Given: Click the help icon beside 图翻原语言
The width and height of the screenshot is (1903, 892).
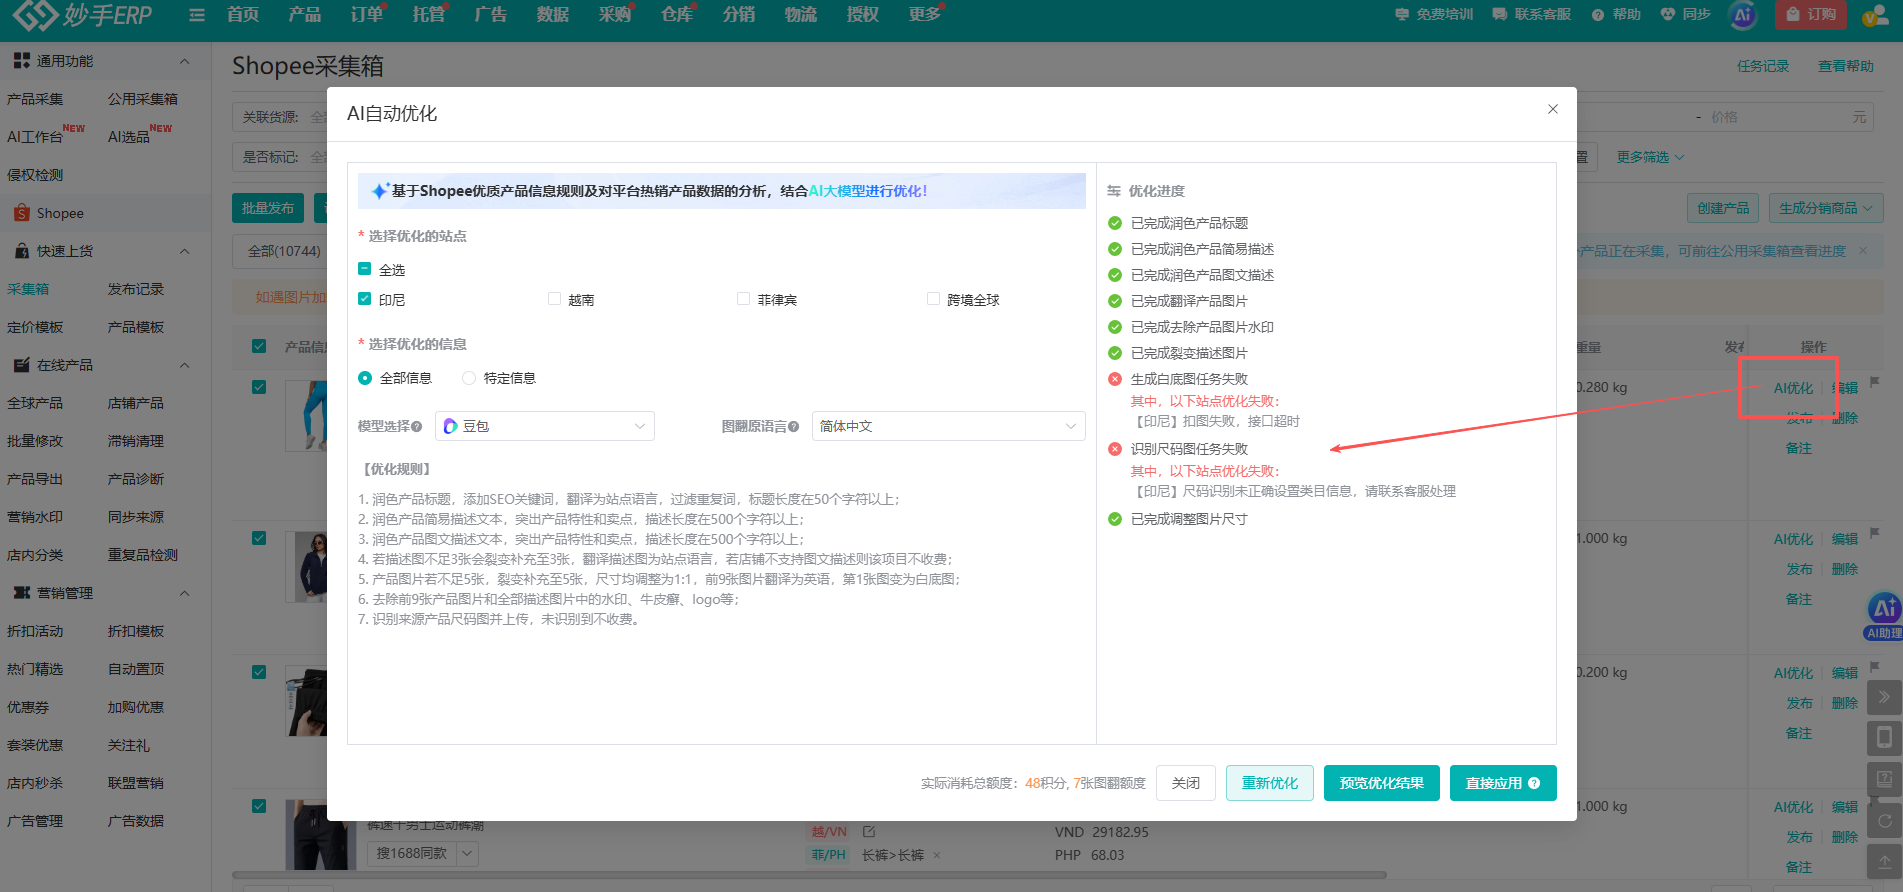Looking at the screenshot, I should (793, 426).
